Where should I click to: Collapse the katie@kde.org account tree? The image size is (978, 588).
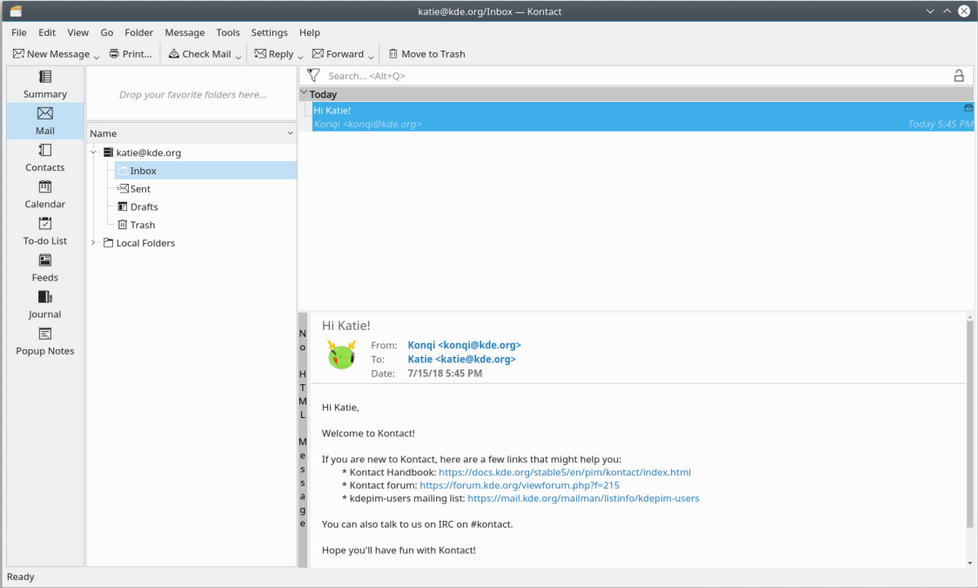(94, 152)
